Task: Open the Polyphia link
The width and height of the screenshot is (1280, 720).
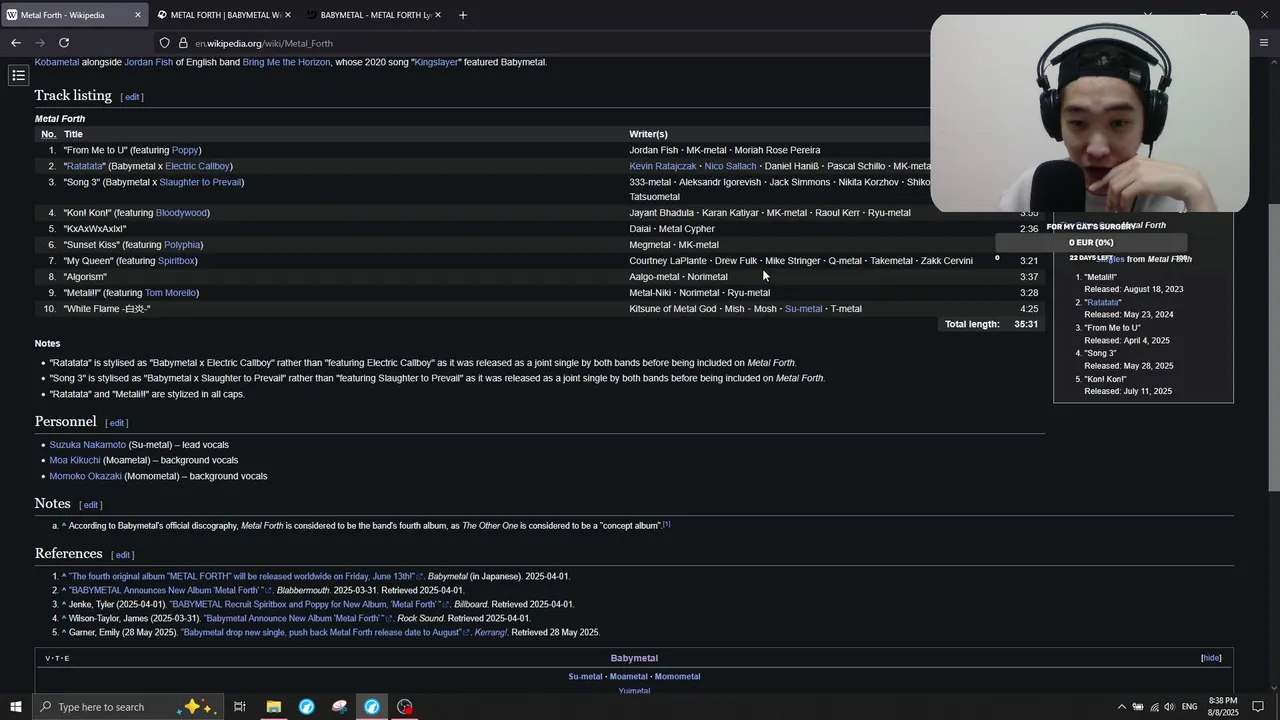Action: tap(182, 245)
